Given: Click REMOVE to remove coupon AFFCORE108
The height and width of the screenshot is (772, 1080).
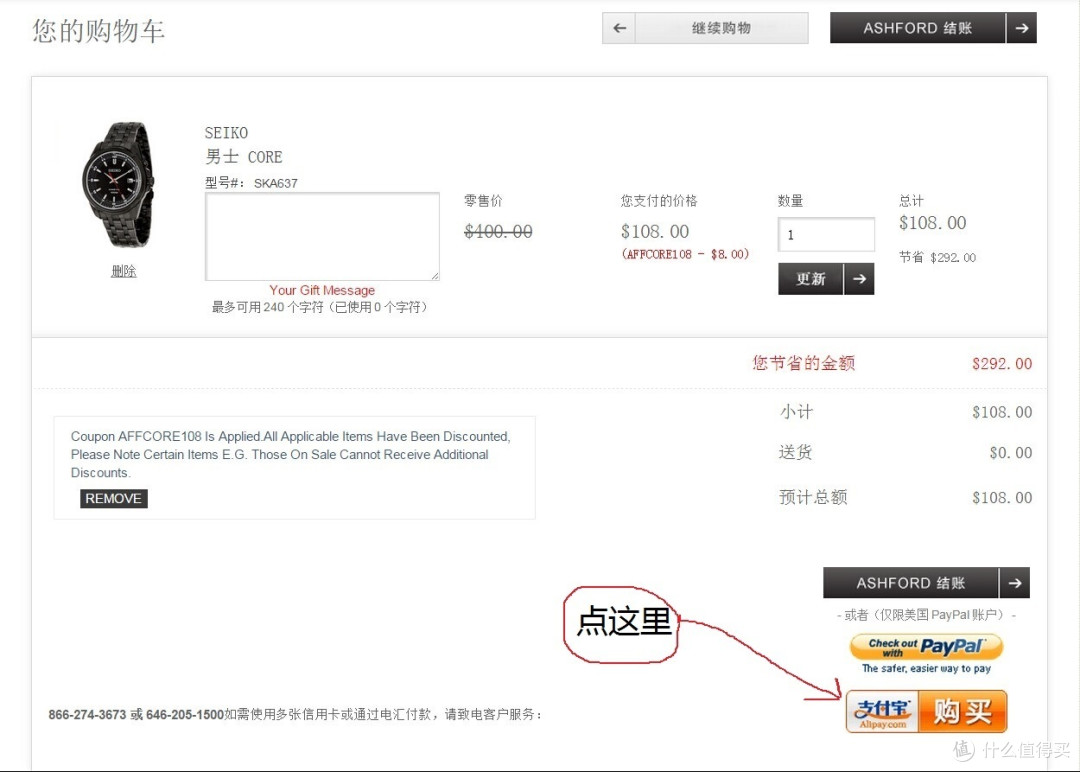Looking at the screenshot, I should click(x=114, y=499).
